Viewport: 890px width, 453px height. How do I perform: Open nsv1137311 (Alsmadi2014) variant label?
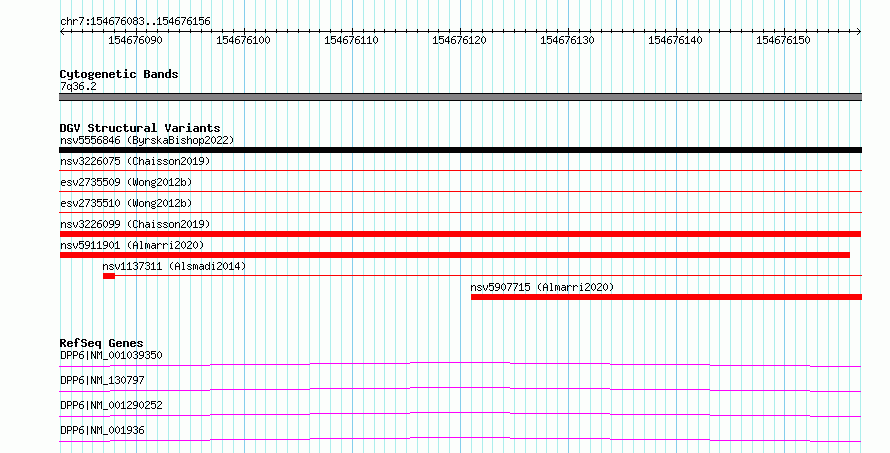pyautogui.click(x=174, y=266)
